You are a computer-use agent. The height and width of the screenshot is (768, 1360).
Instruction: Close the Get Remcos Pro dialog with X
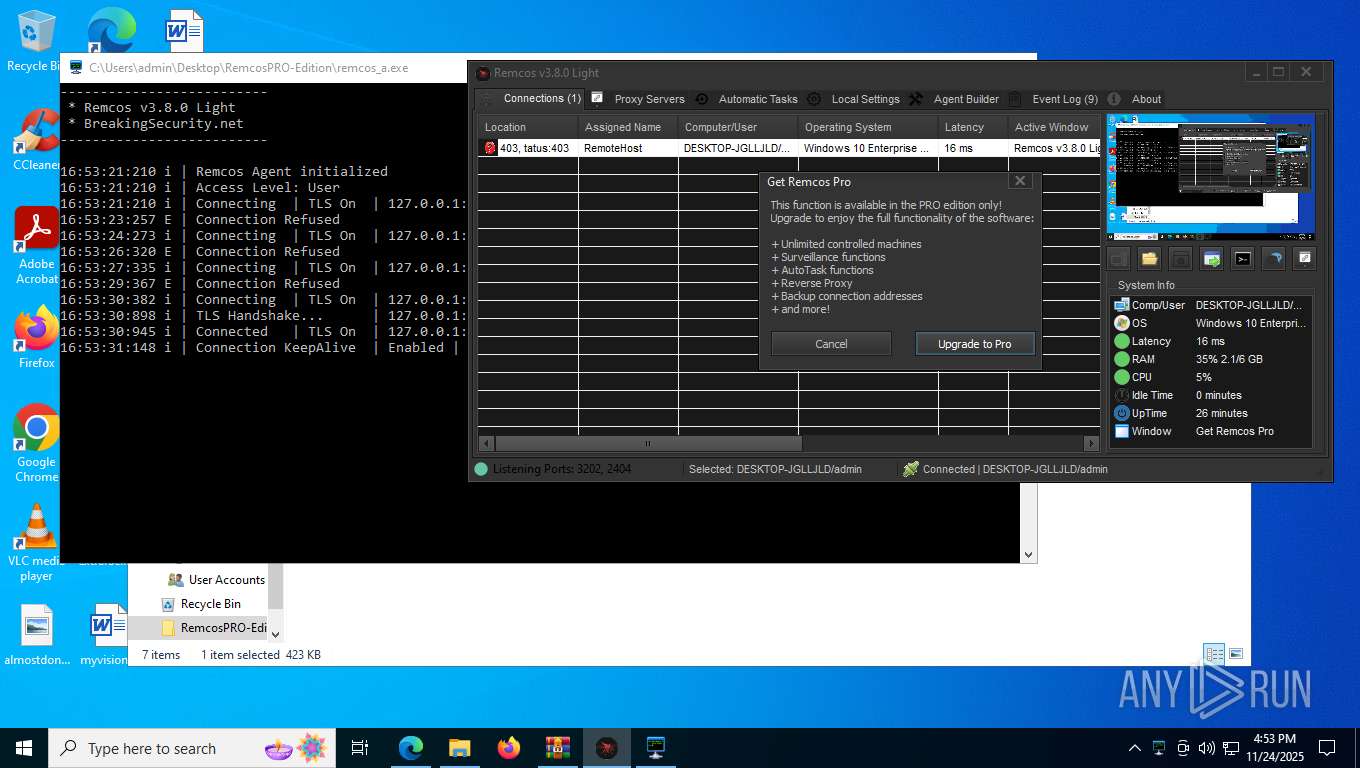click(1020, 181)
